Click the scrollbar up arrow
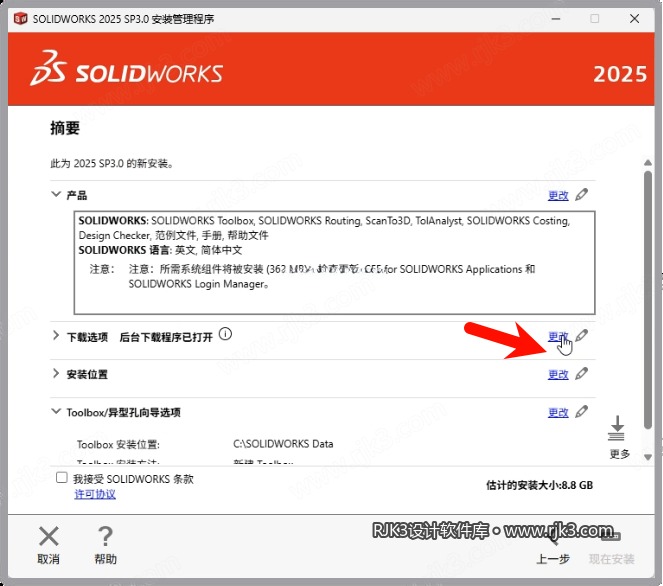Image resolution: width=663 pixels, height=586 pixels. pos(648,162)
